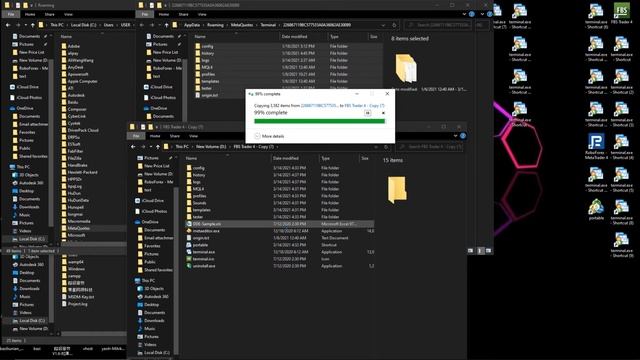Select DDE-Sample.xls in FBS Trader file list
The height and width of the screenshot is (360, 640).
[279, 224]
